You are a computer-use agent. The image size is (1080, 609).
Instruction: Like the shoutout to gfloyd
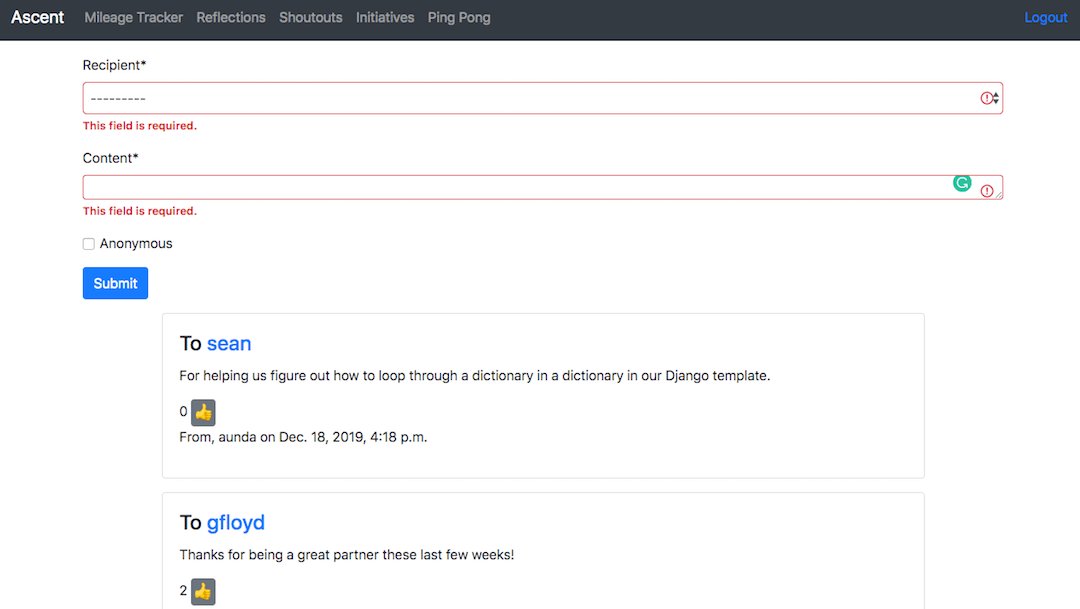point(203,591)
